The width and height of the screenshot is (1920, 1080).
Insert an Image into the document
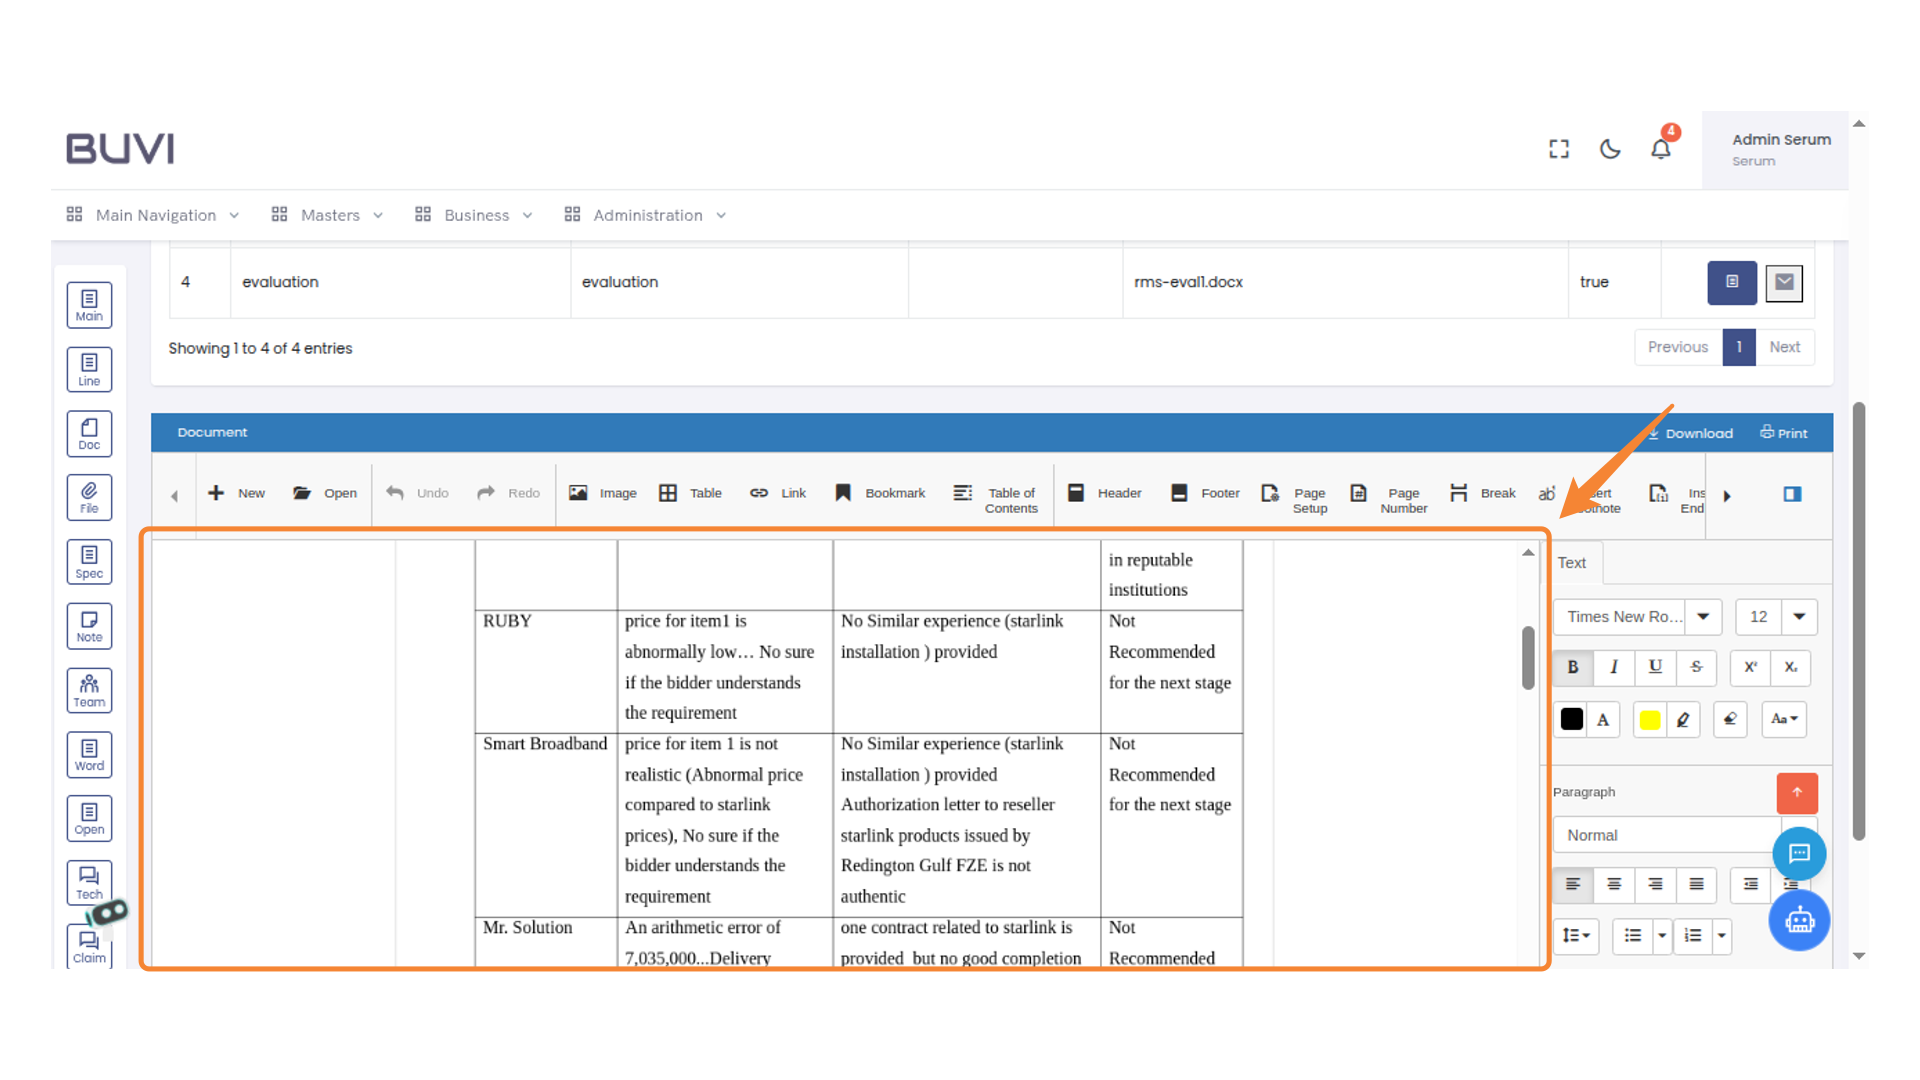[602, 493]
